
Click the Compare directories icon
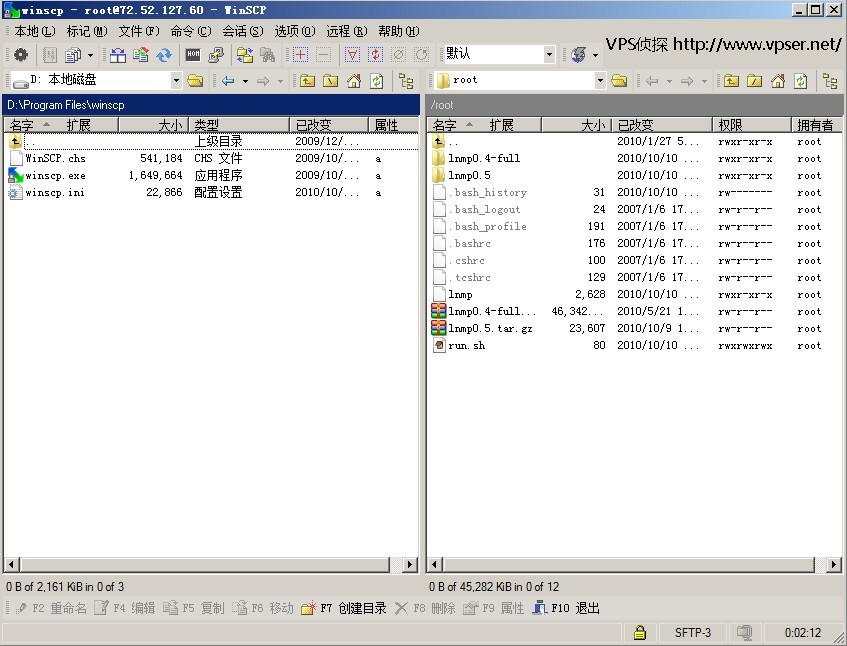118,55
